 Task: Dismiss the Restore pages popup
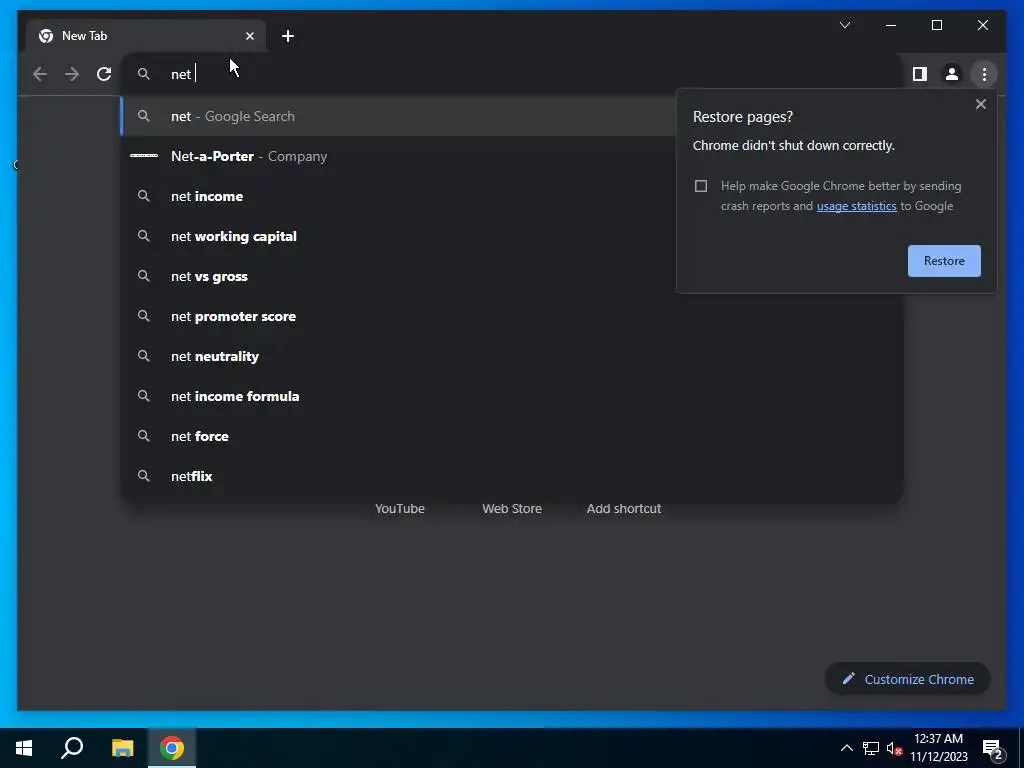tap(980, 104)
